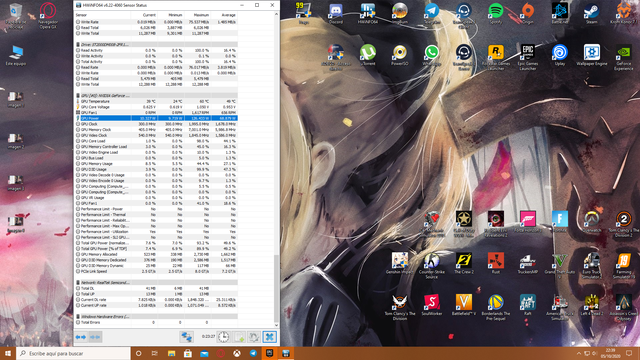Select the GPU Memory Clock row
The image size is (640, 360).
point(156,129)
